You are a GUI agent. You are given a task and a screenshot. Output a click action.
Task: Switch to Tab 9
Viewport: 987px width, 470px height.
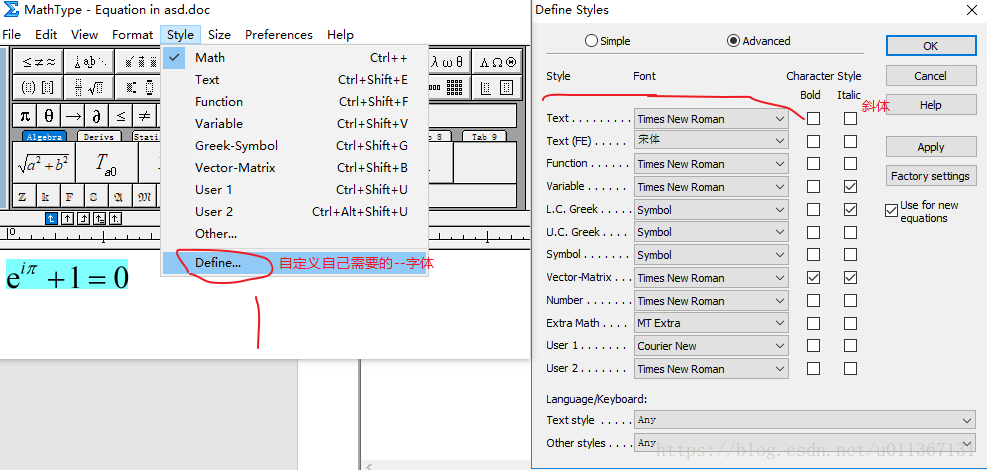pos(484,137)
